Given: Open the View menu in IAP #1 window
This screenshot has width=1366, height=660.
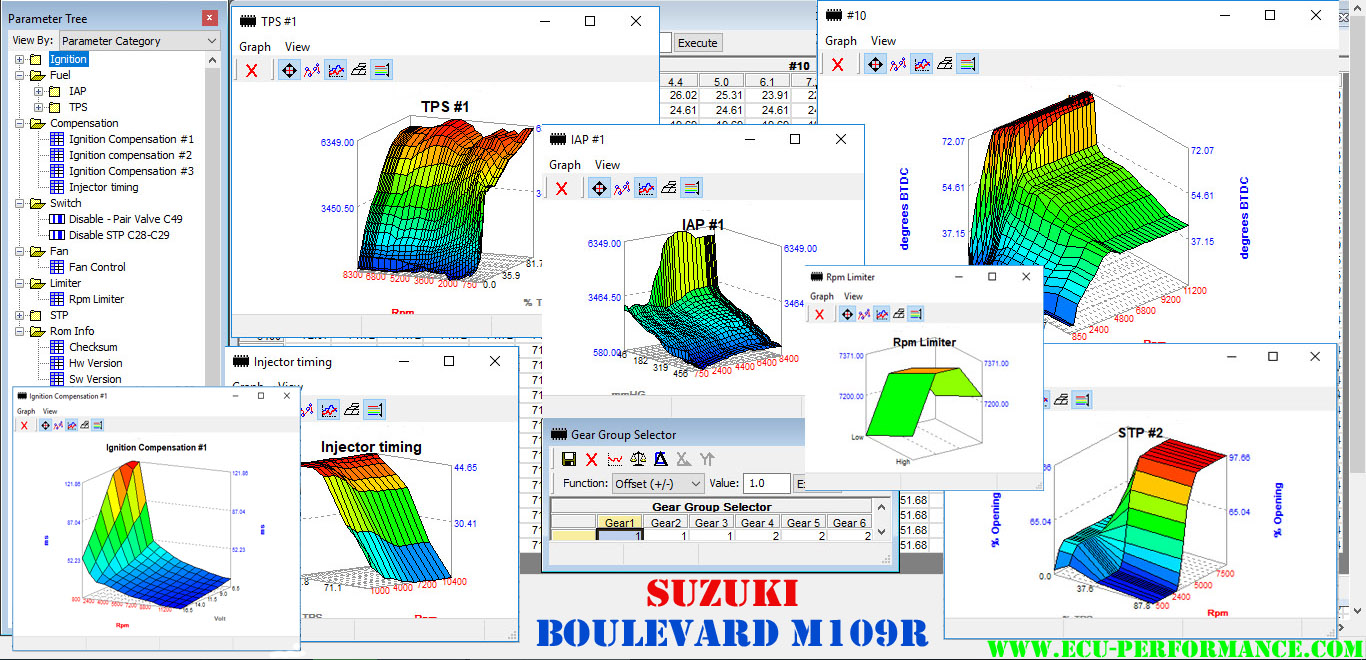Looking at the screenshot, I should [607, 165].
